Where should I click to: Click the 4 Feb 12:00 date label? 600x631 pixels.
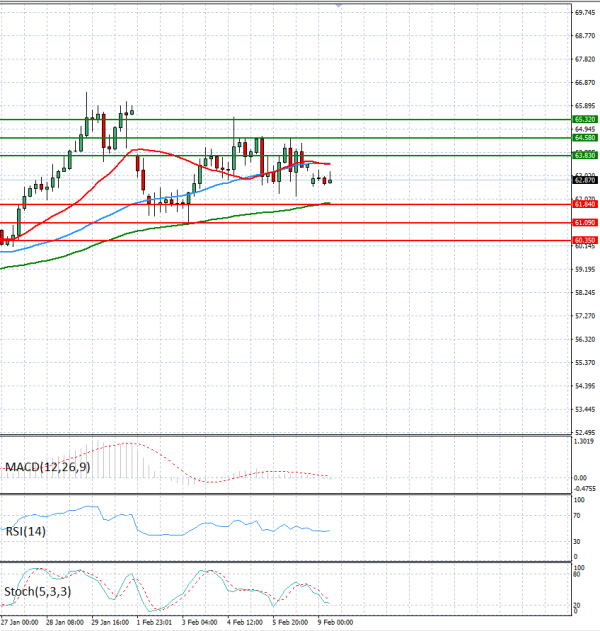click(x=245, y=622)
